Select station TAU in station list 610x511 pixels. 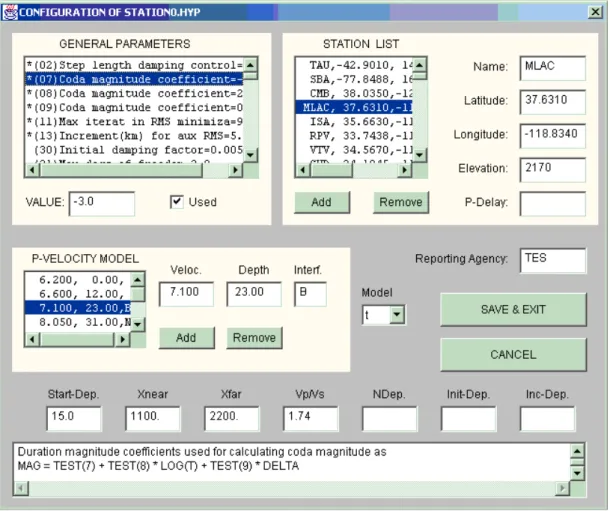click(354, 65)
